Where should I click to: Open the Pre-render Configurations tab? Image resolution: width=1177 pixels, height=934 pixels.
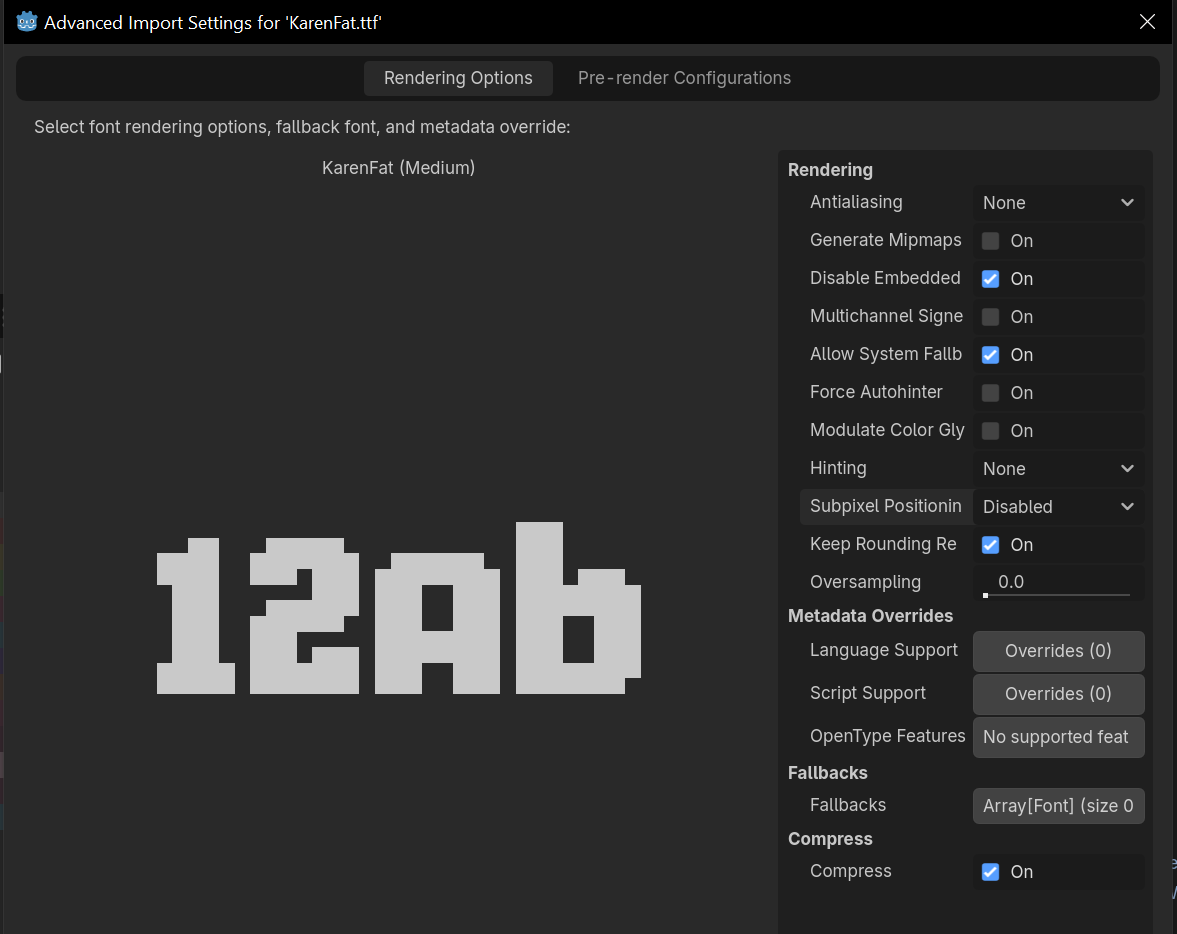tap(684, 78)
